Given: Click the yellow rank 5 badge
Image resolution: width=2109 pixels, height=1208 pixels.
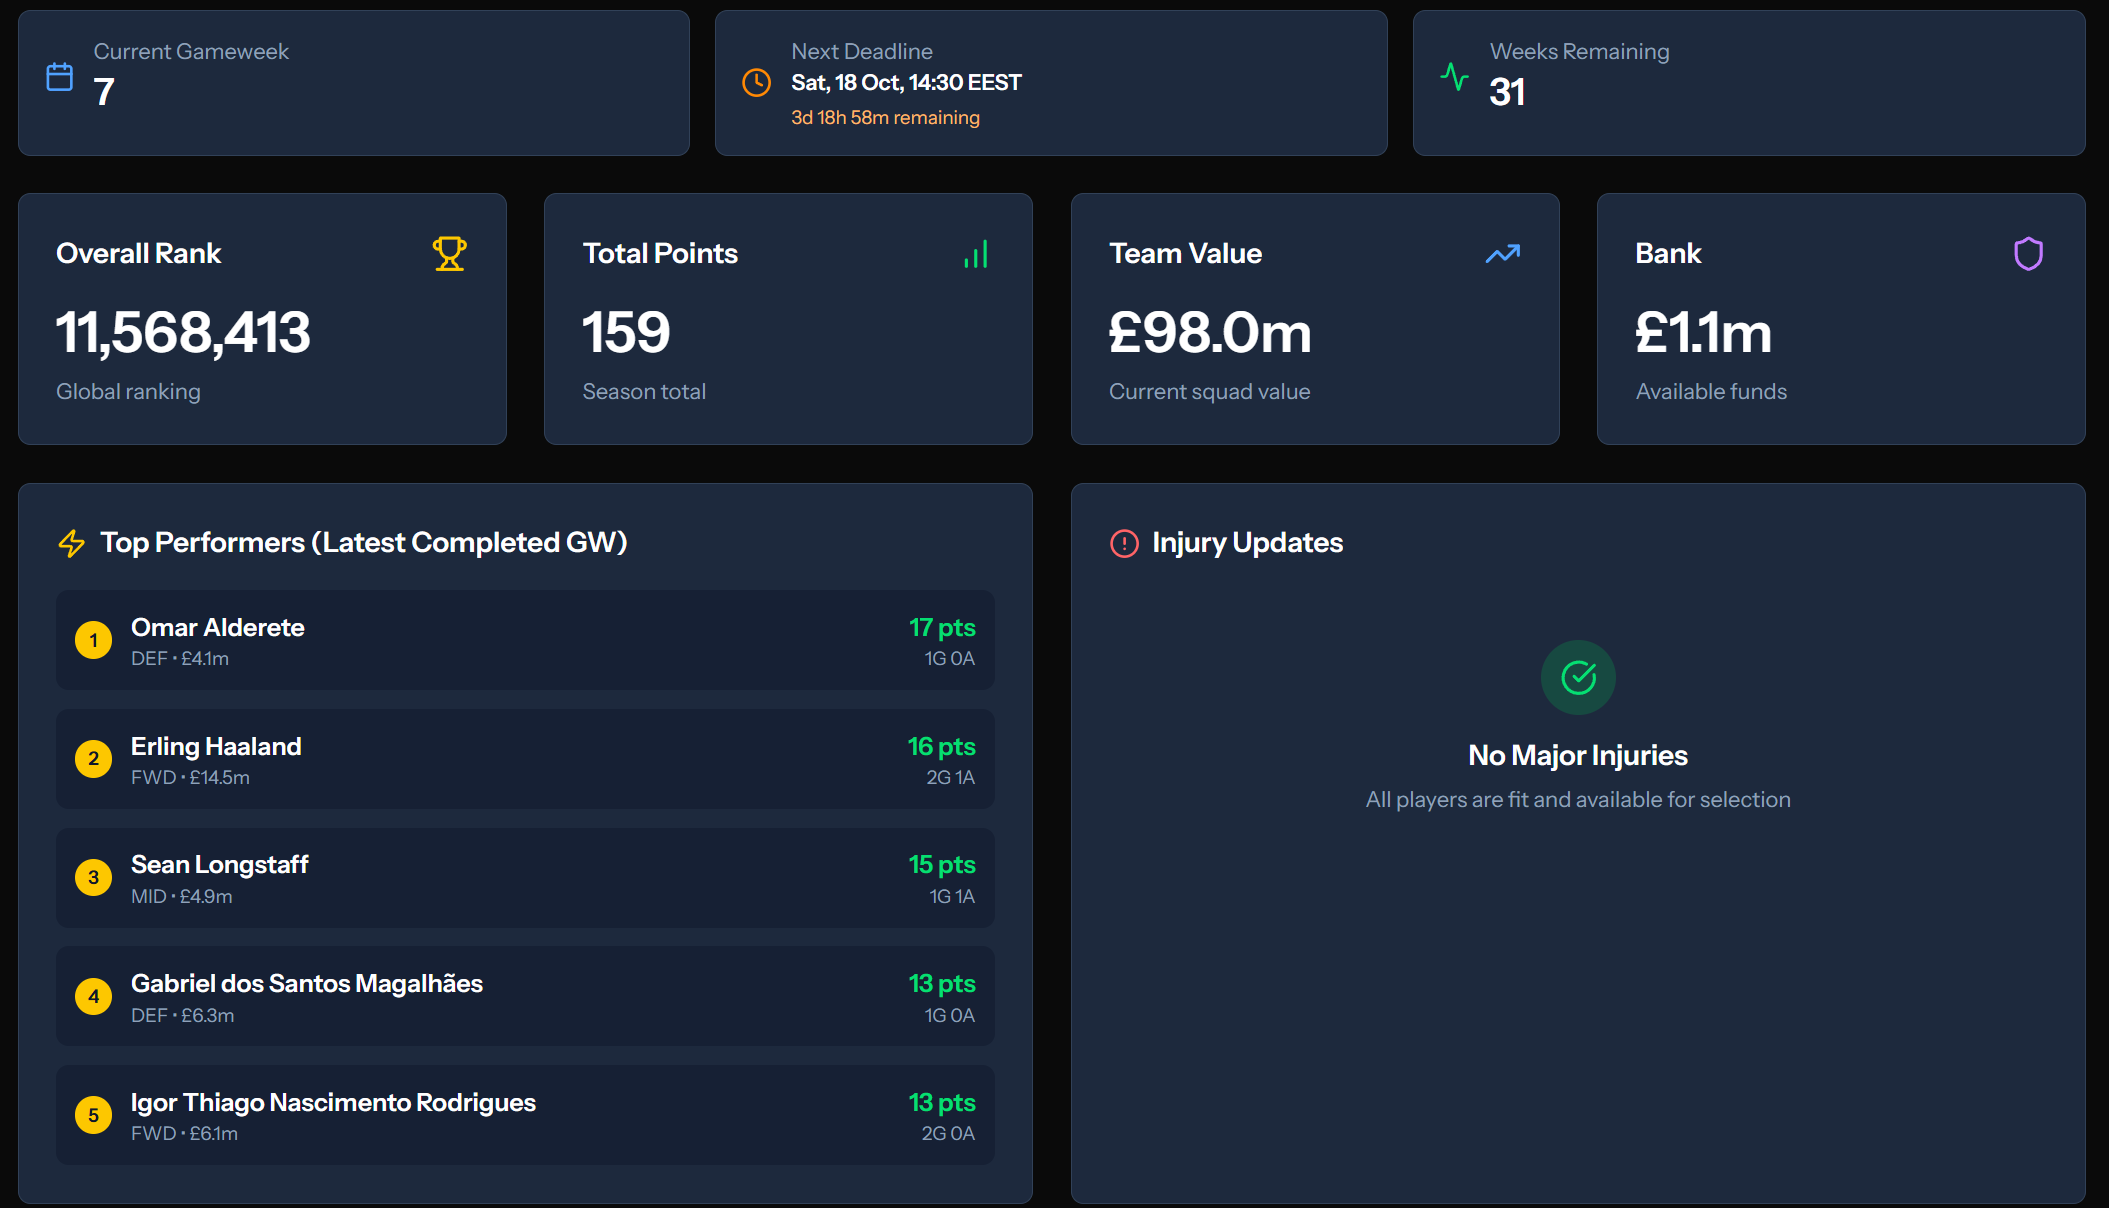Looking at the screenshot, I should [x=94, y=1115].
